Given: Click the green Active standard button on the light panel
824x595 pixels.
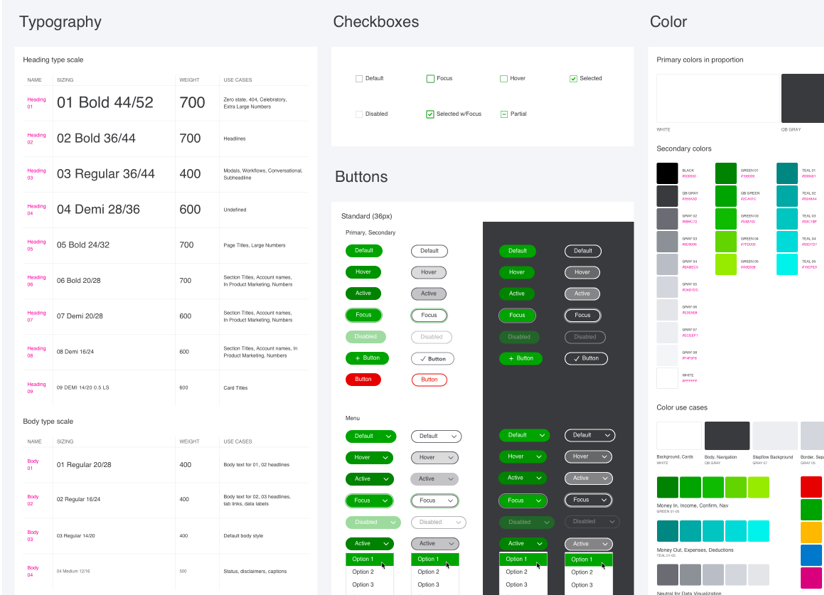Looking at the screenshot, I should pos(363,293).
